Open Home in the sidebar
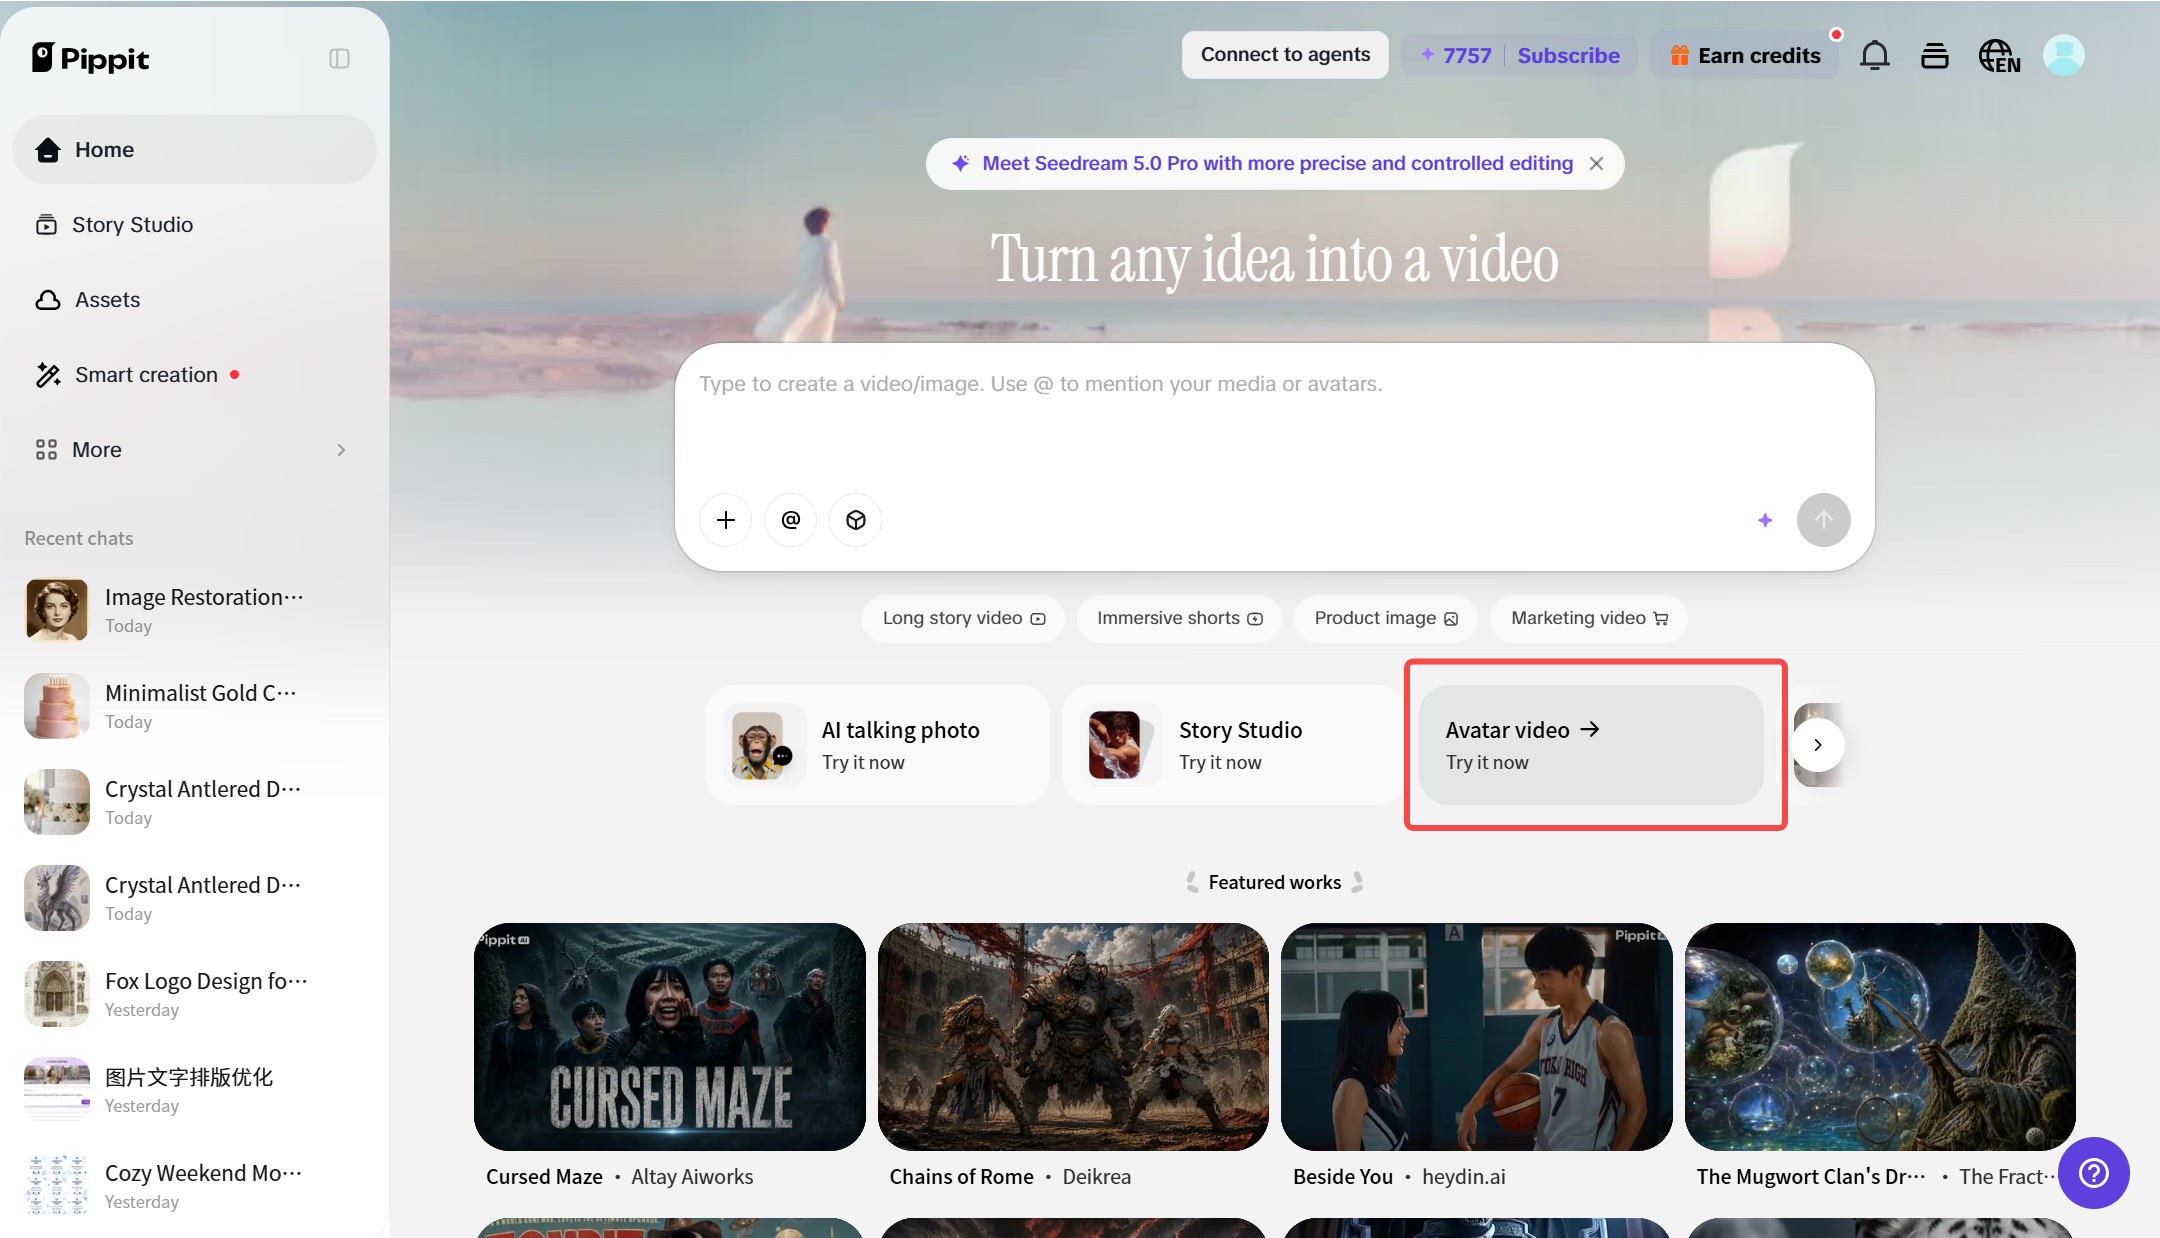 pos(194,149)
